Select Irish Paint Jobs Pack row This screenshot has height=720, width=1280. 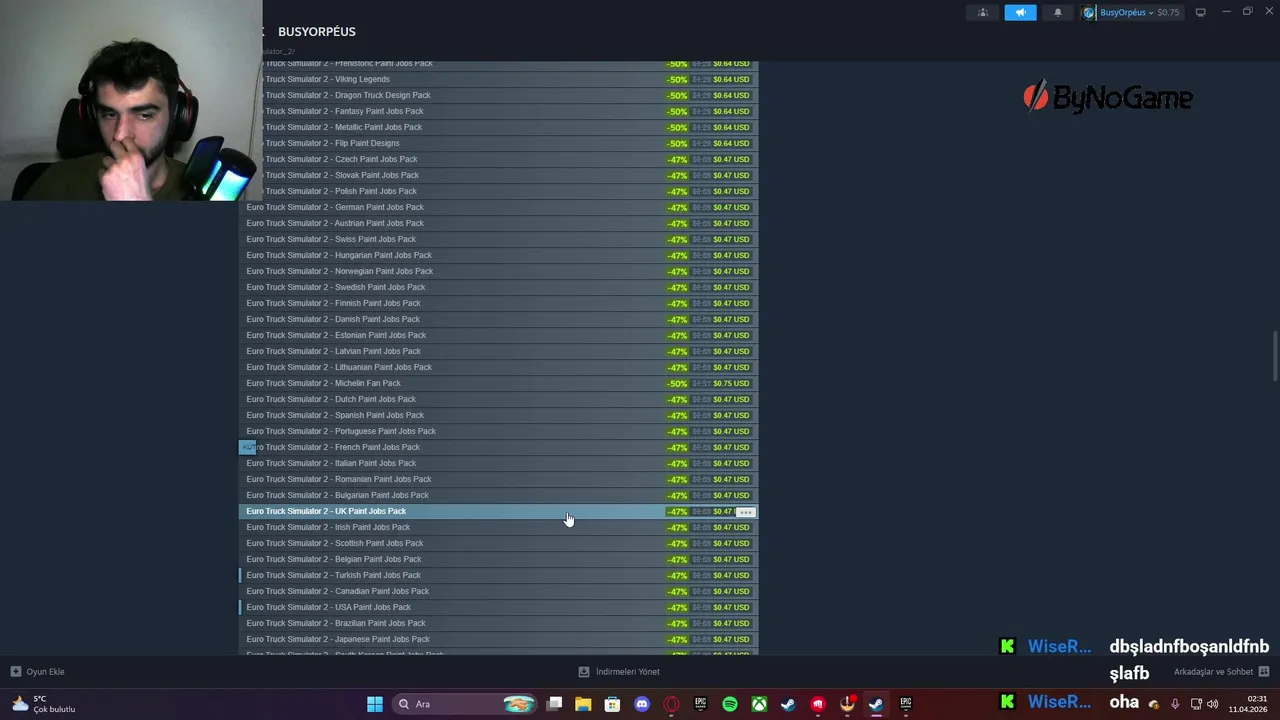tap(499, 528)
